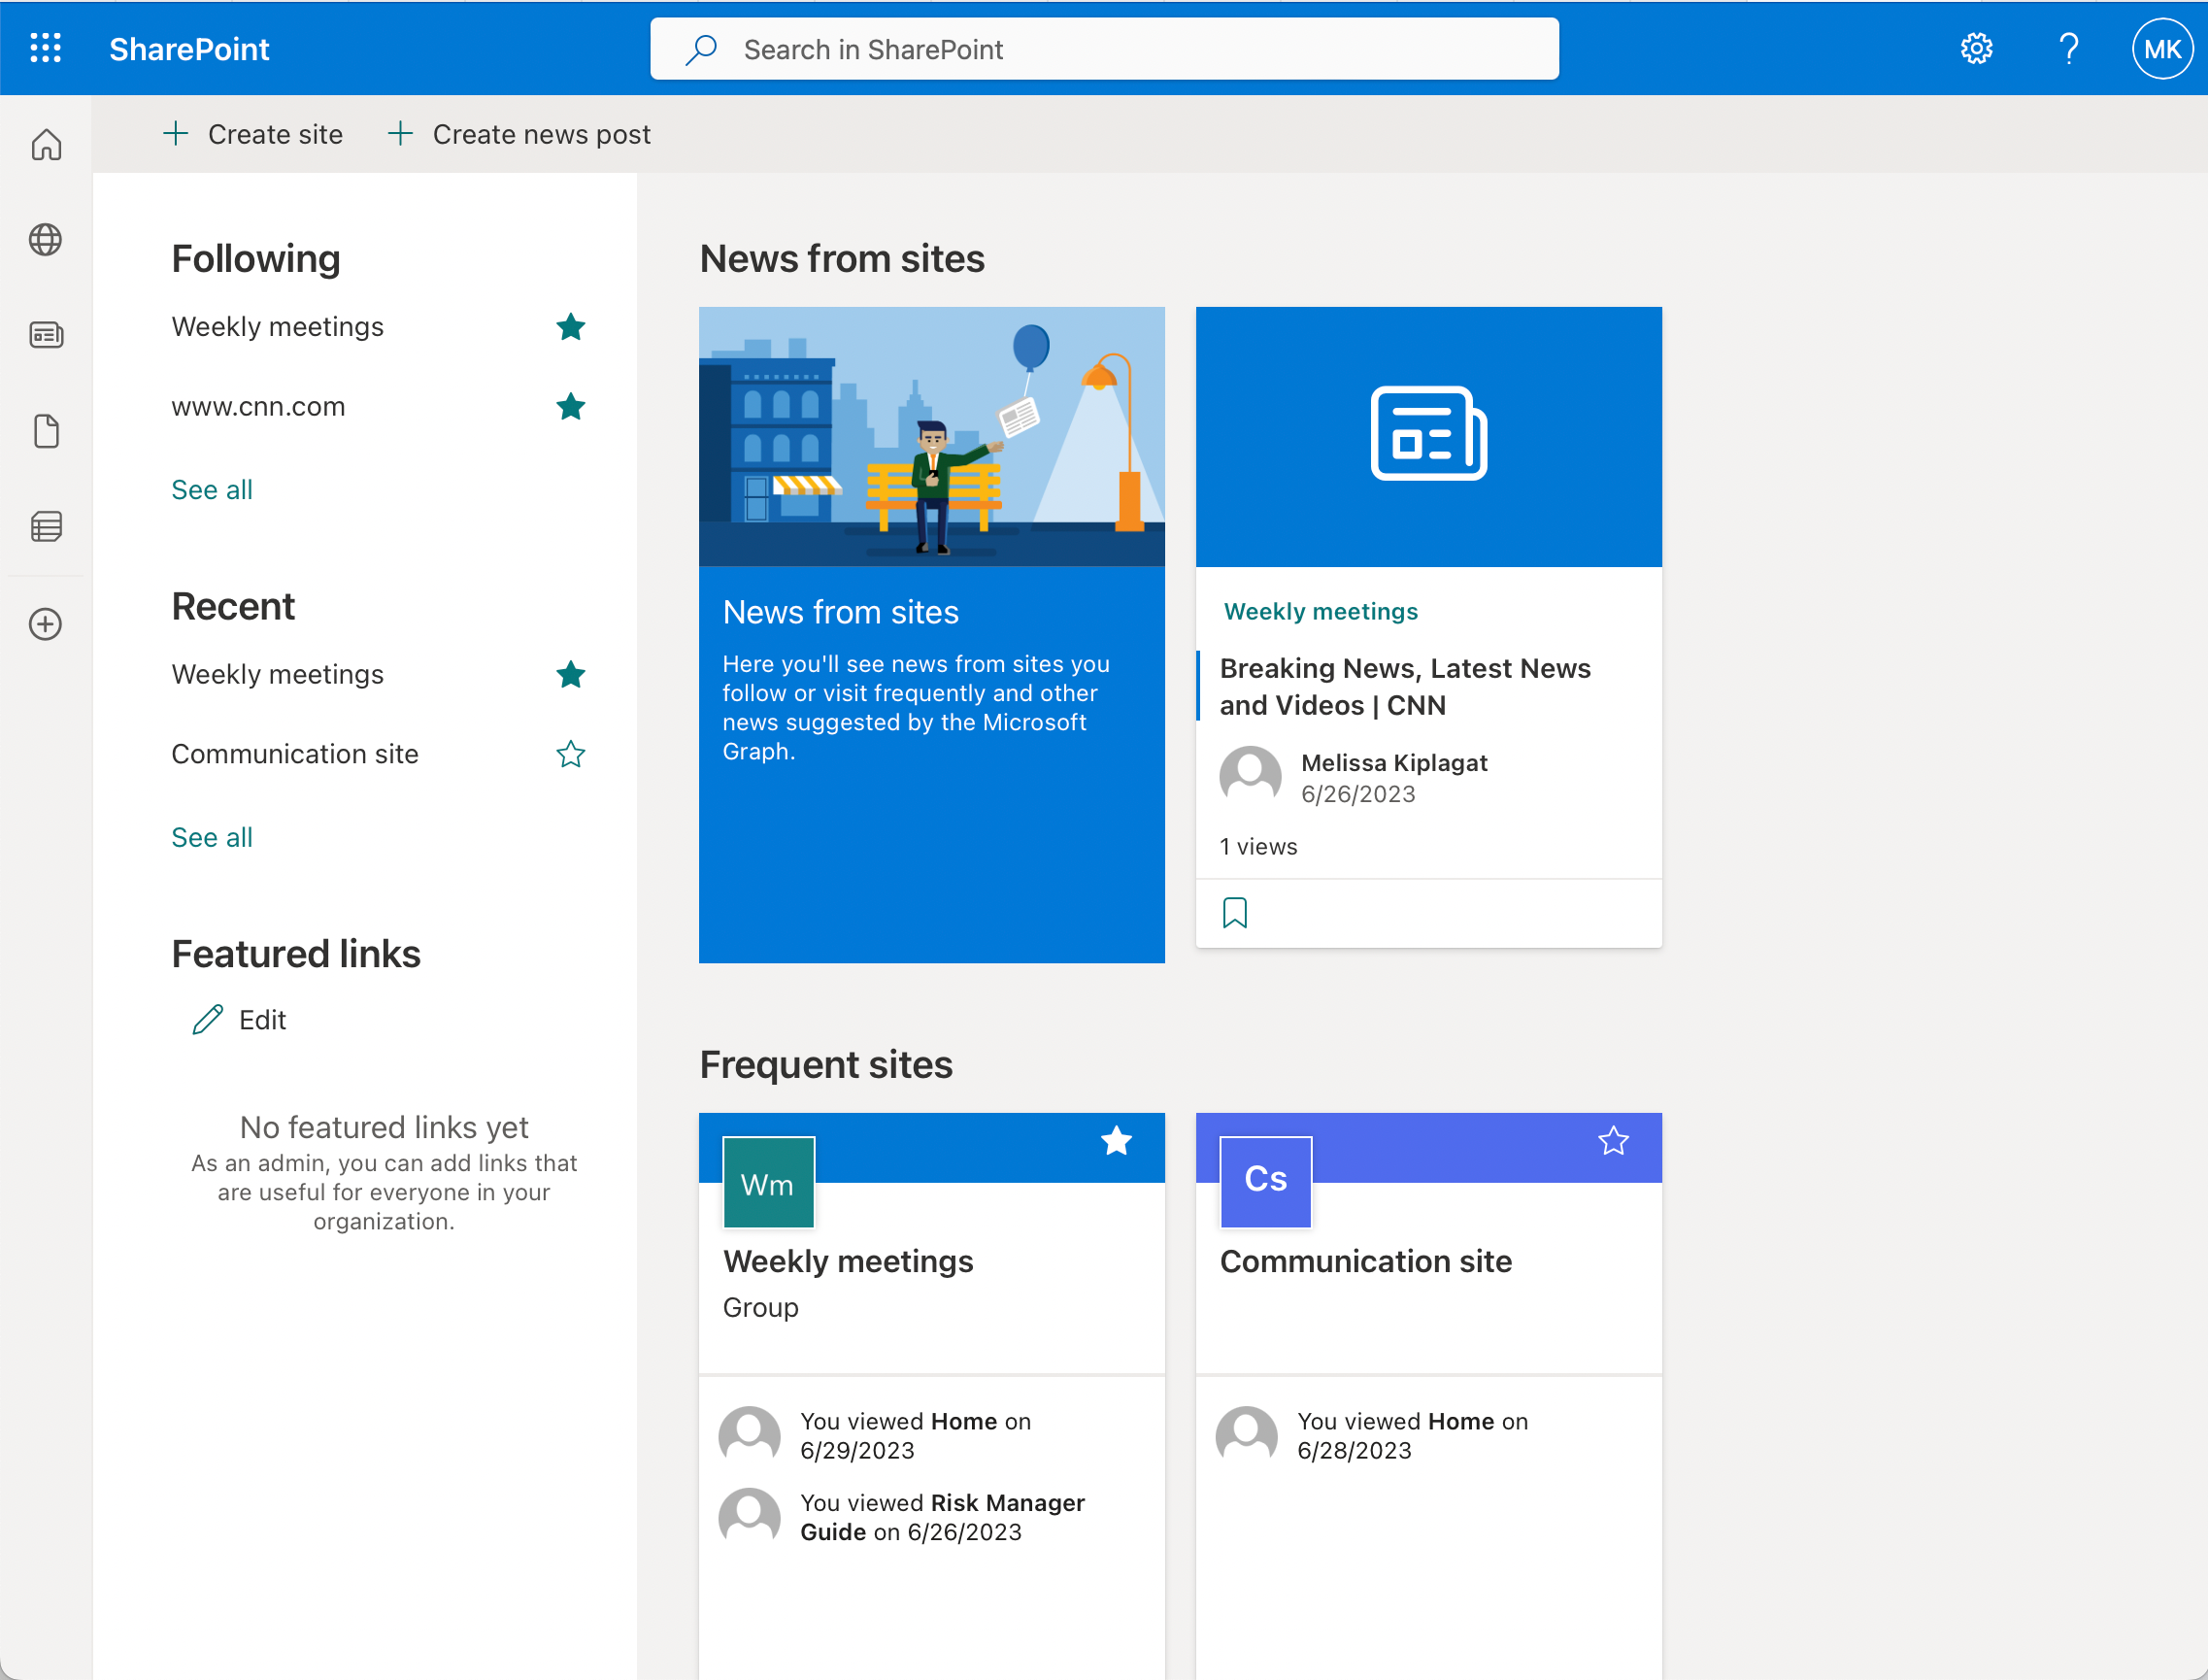Open Breaking News CNN article title

click(x=1405, y=686)
